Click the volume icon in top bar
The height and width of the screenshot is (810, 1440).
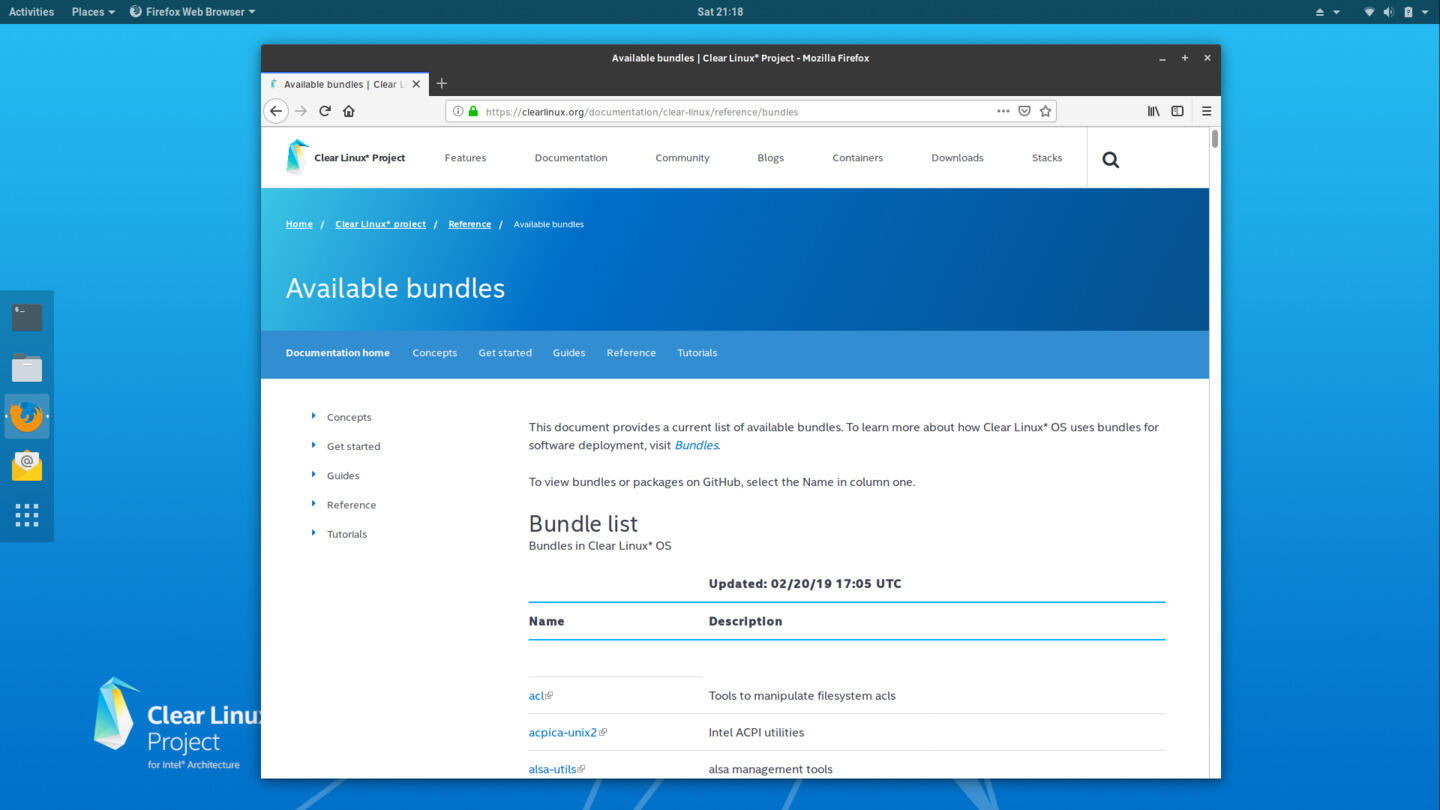[1388, 12]
